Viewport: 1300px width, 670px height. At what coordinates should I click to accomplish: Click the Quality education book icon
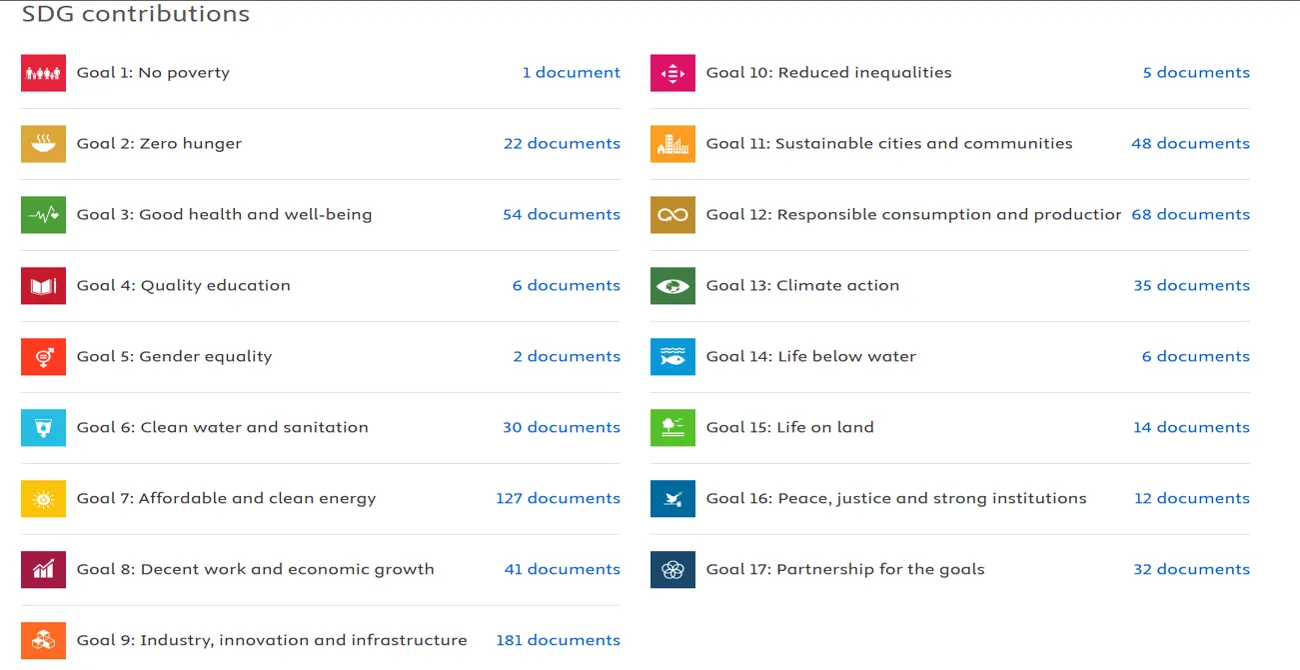(x=43, y=286)
